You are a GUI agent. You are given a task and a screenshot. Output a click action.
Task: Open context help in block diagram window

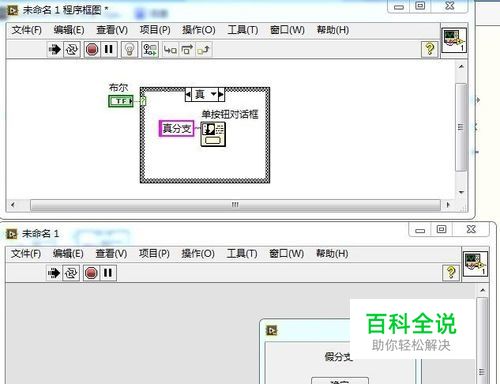tap(430, 49)
